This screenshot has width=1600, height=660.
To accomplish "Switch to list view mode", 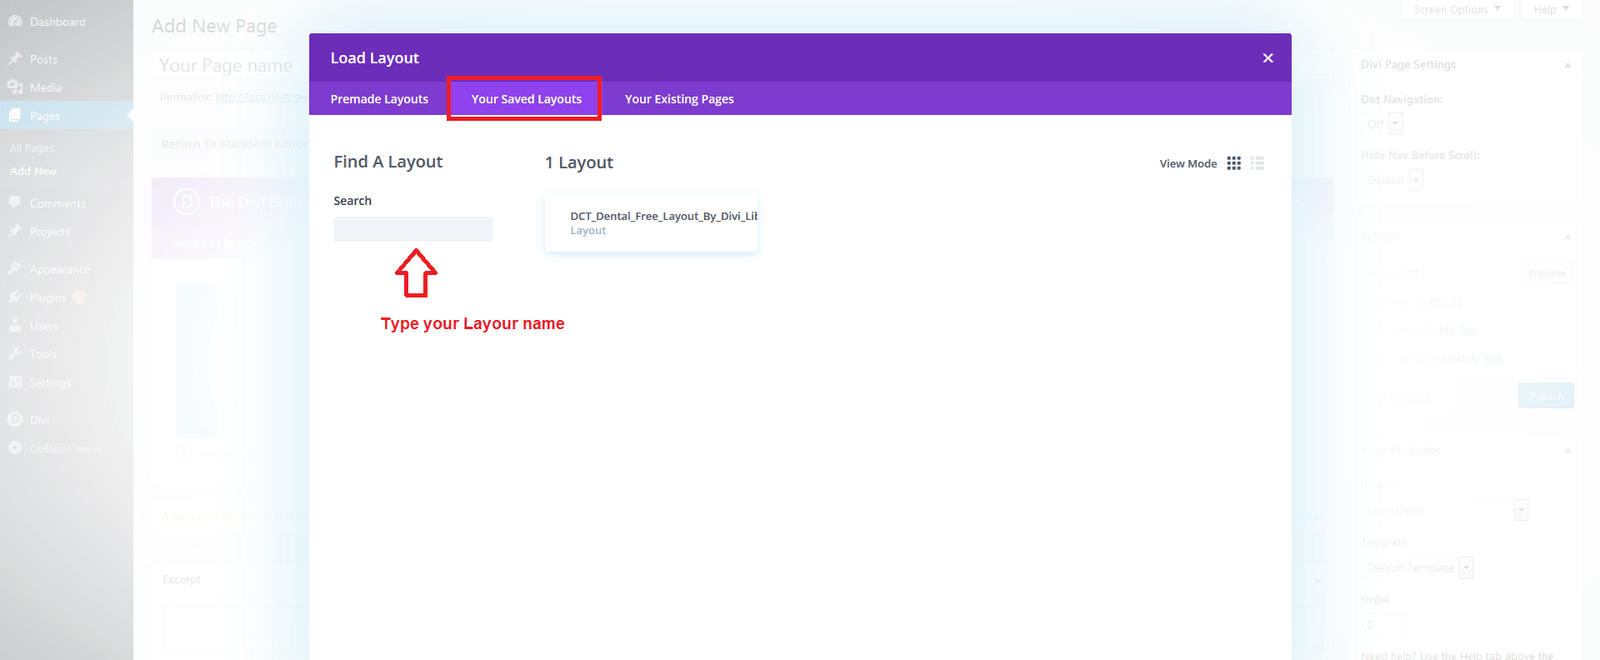I will click(x=1257, y=163).
